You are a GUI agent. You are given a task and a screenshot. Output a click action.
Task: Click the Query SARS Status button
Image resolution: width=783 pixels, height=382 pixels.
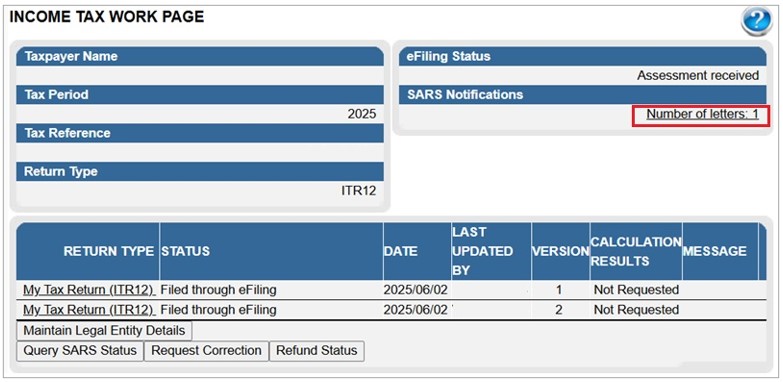point(80,351)
